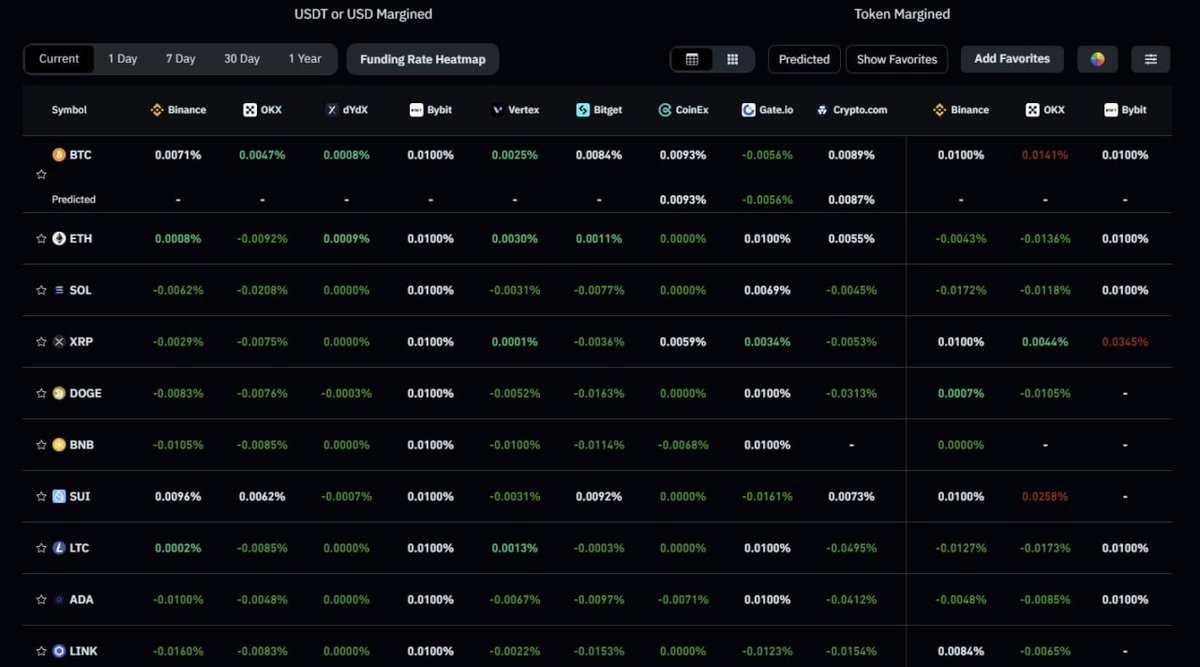Click SOL OKX rate -0.0208%
The width and height of the screenshot is (1200, 667).
(262, 290)
